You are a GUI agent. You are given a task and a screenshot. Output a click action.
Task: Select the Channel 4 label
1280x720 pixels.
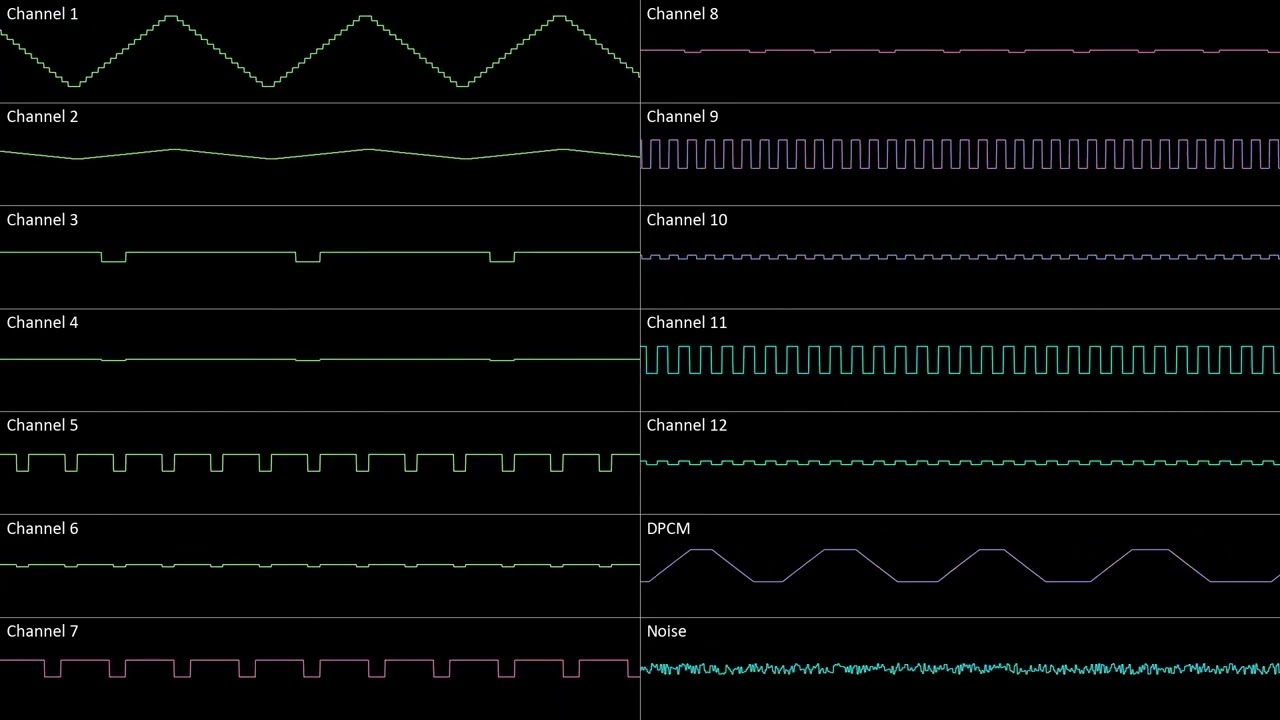[42, 323]
